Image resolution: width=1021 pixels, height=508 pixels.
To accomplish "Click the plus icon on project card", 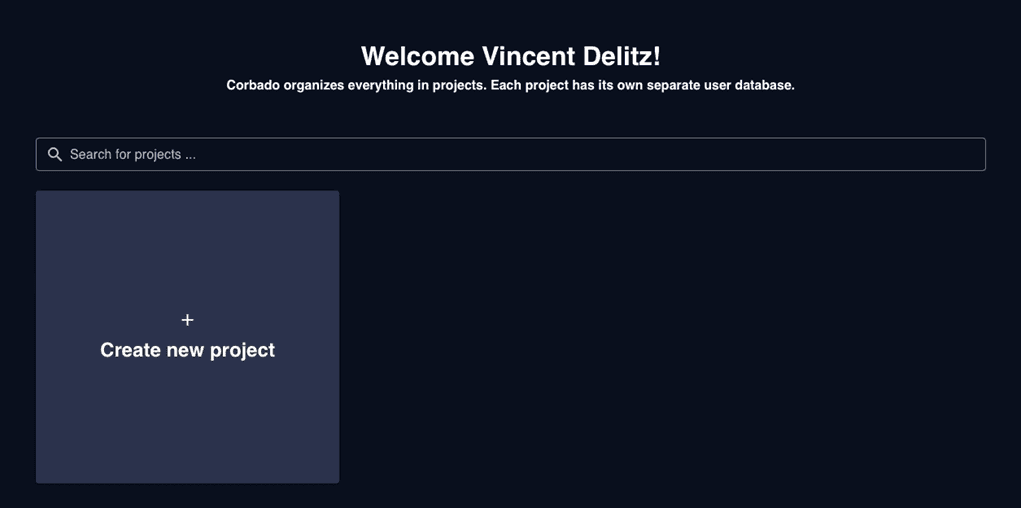I will [188, 320].
